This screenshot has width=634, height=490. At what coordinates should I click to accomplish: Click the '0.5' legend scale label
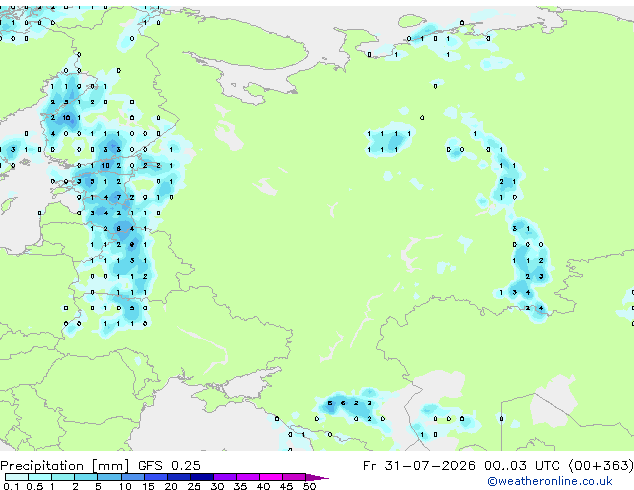(35, 486)
